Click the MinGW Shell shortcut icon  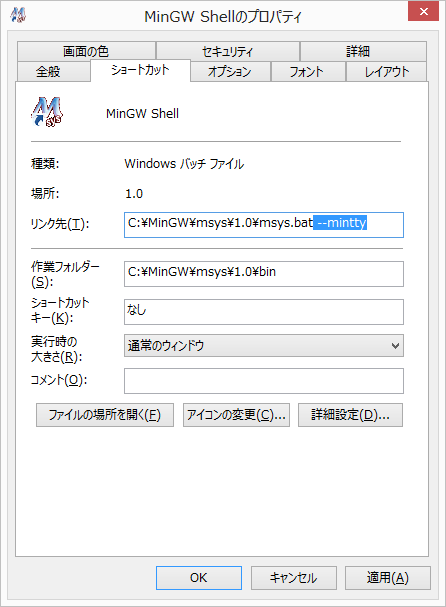point(47,112)
